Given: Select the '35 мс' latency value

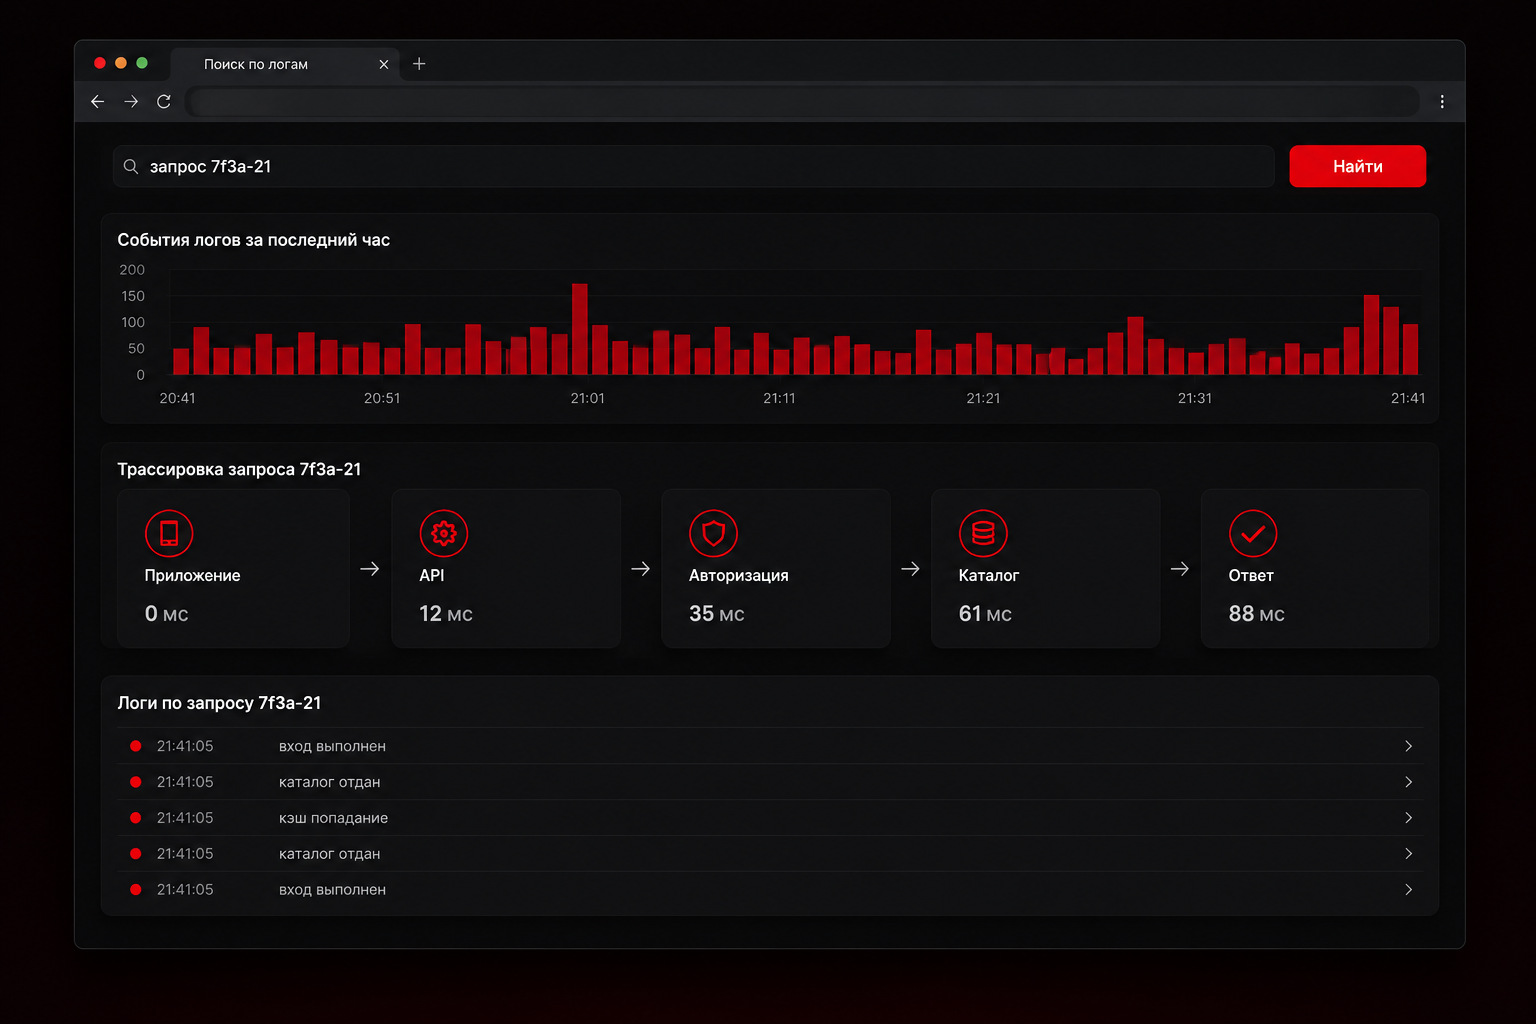Looking at the screenshot, I should [716, 614].
